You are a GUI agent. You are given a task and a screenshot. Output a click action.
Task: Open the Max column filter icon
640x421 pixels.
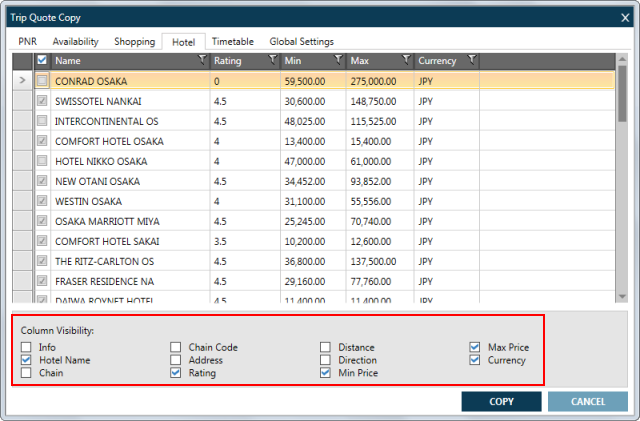(406, 61)
